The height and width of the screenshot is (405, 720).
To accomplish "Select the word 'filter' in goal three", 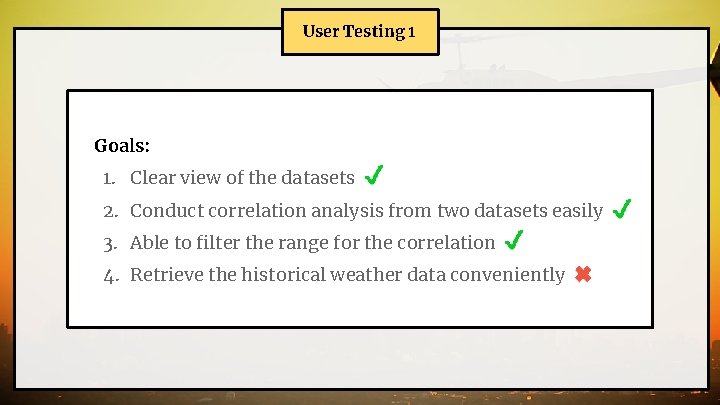I will 218,242.
